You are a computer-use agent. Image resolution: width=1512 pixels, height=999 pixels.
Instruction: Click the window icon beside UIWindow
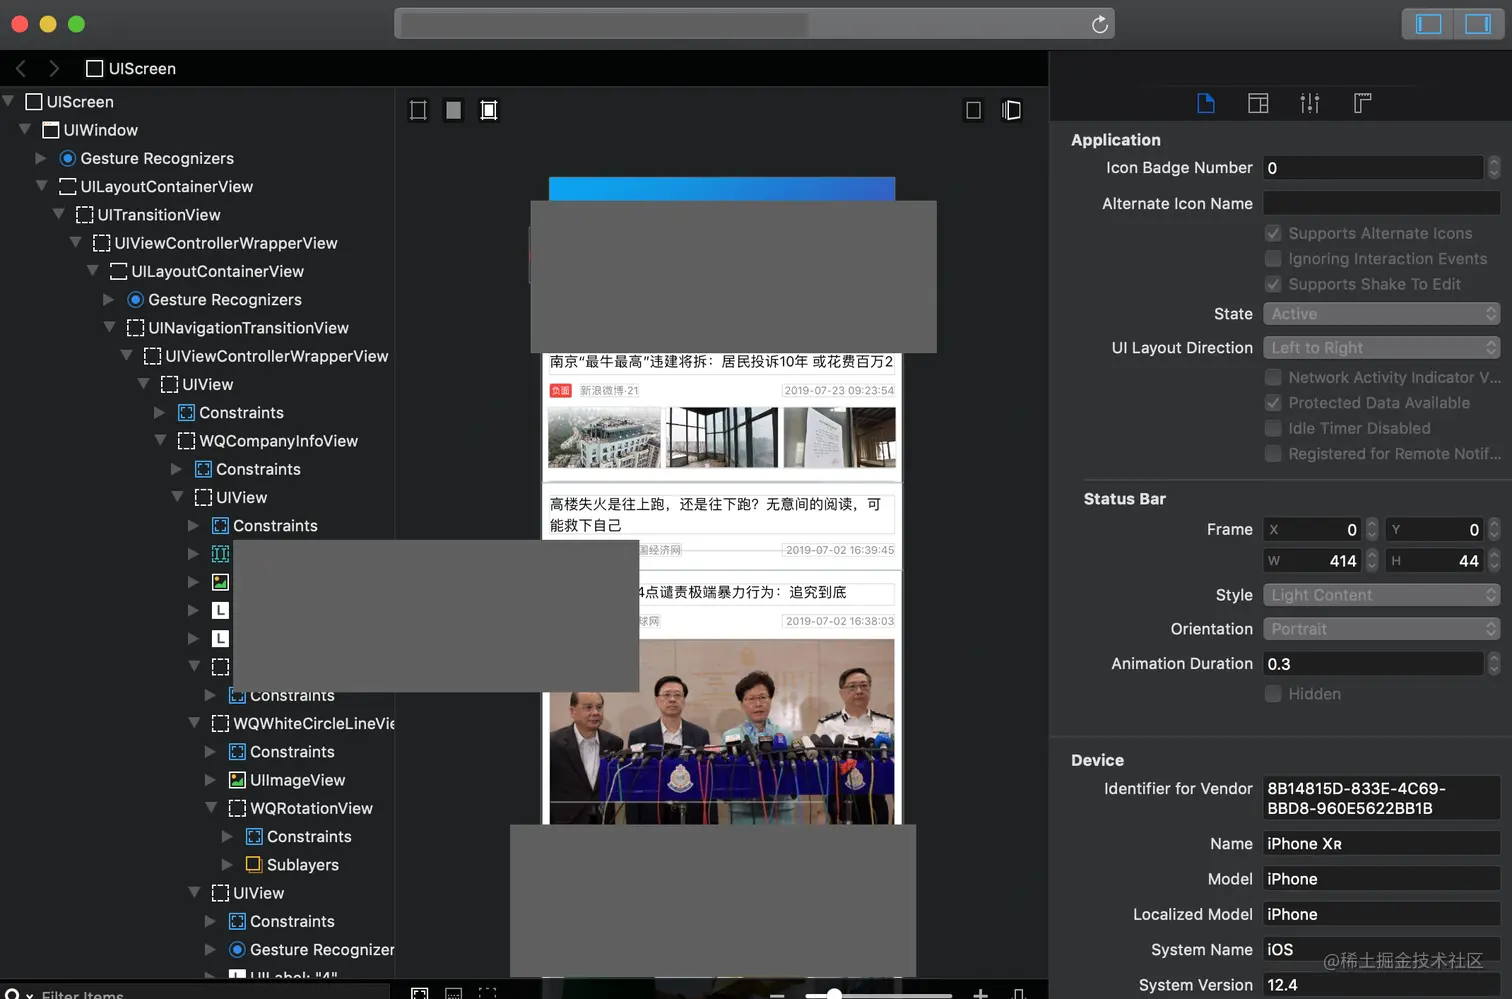pos(51,130)
